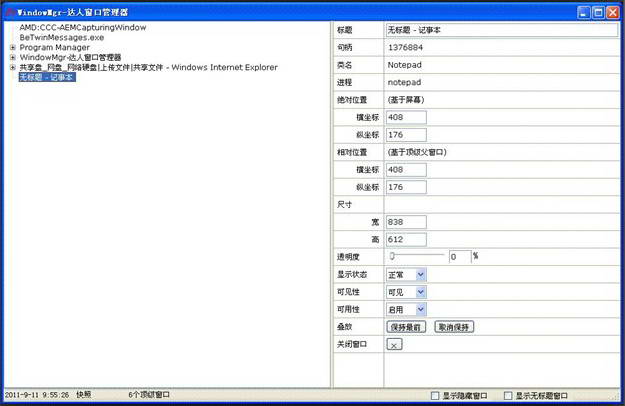625x406 pixels.
Task: Select the WindowMgr-达人窗口管理器 entry
Action: (70, 57)
